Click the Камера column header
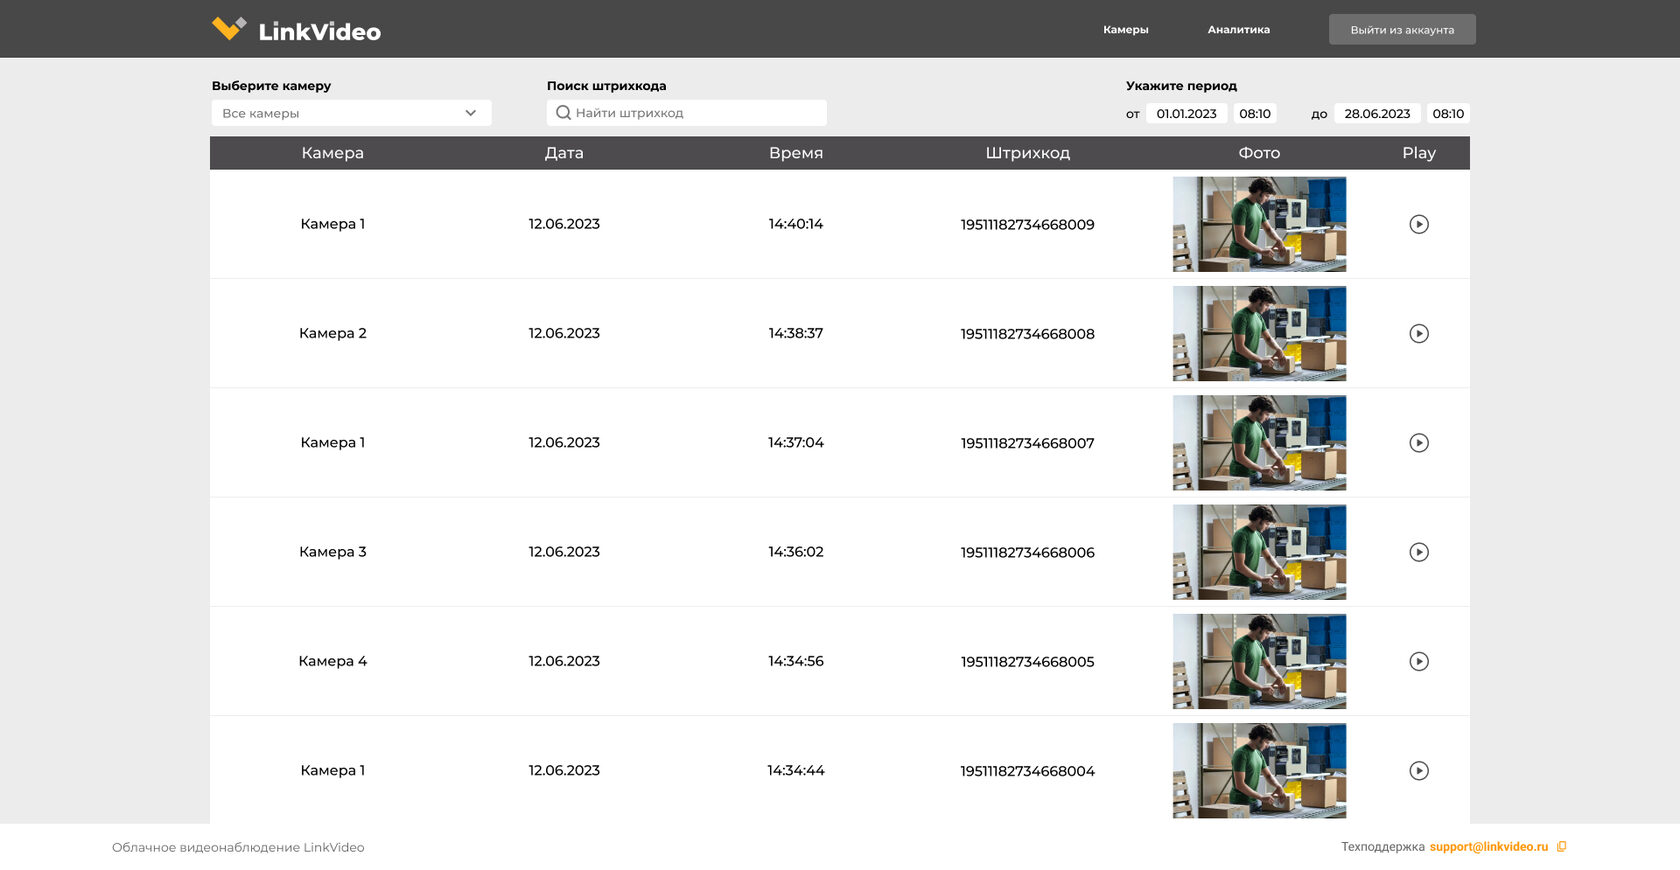The image size is (1680, 870). (x=333, y=153)
